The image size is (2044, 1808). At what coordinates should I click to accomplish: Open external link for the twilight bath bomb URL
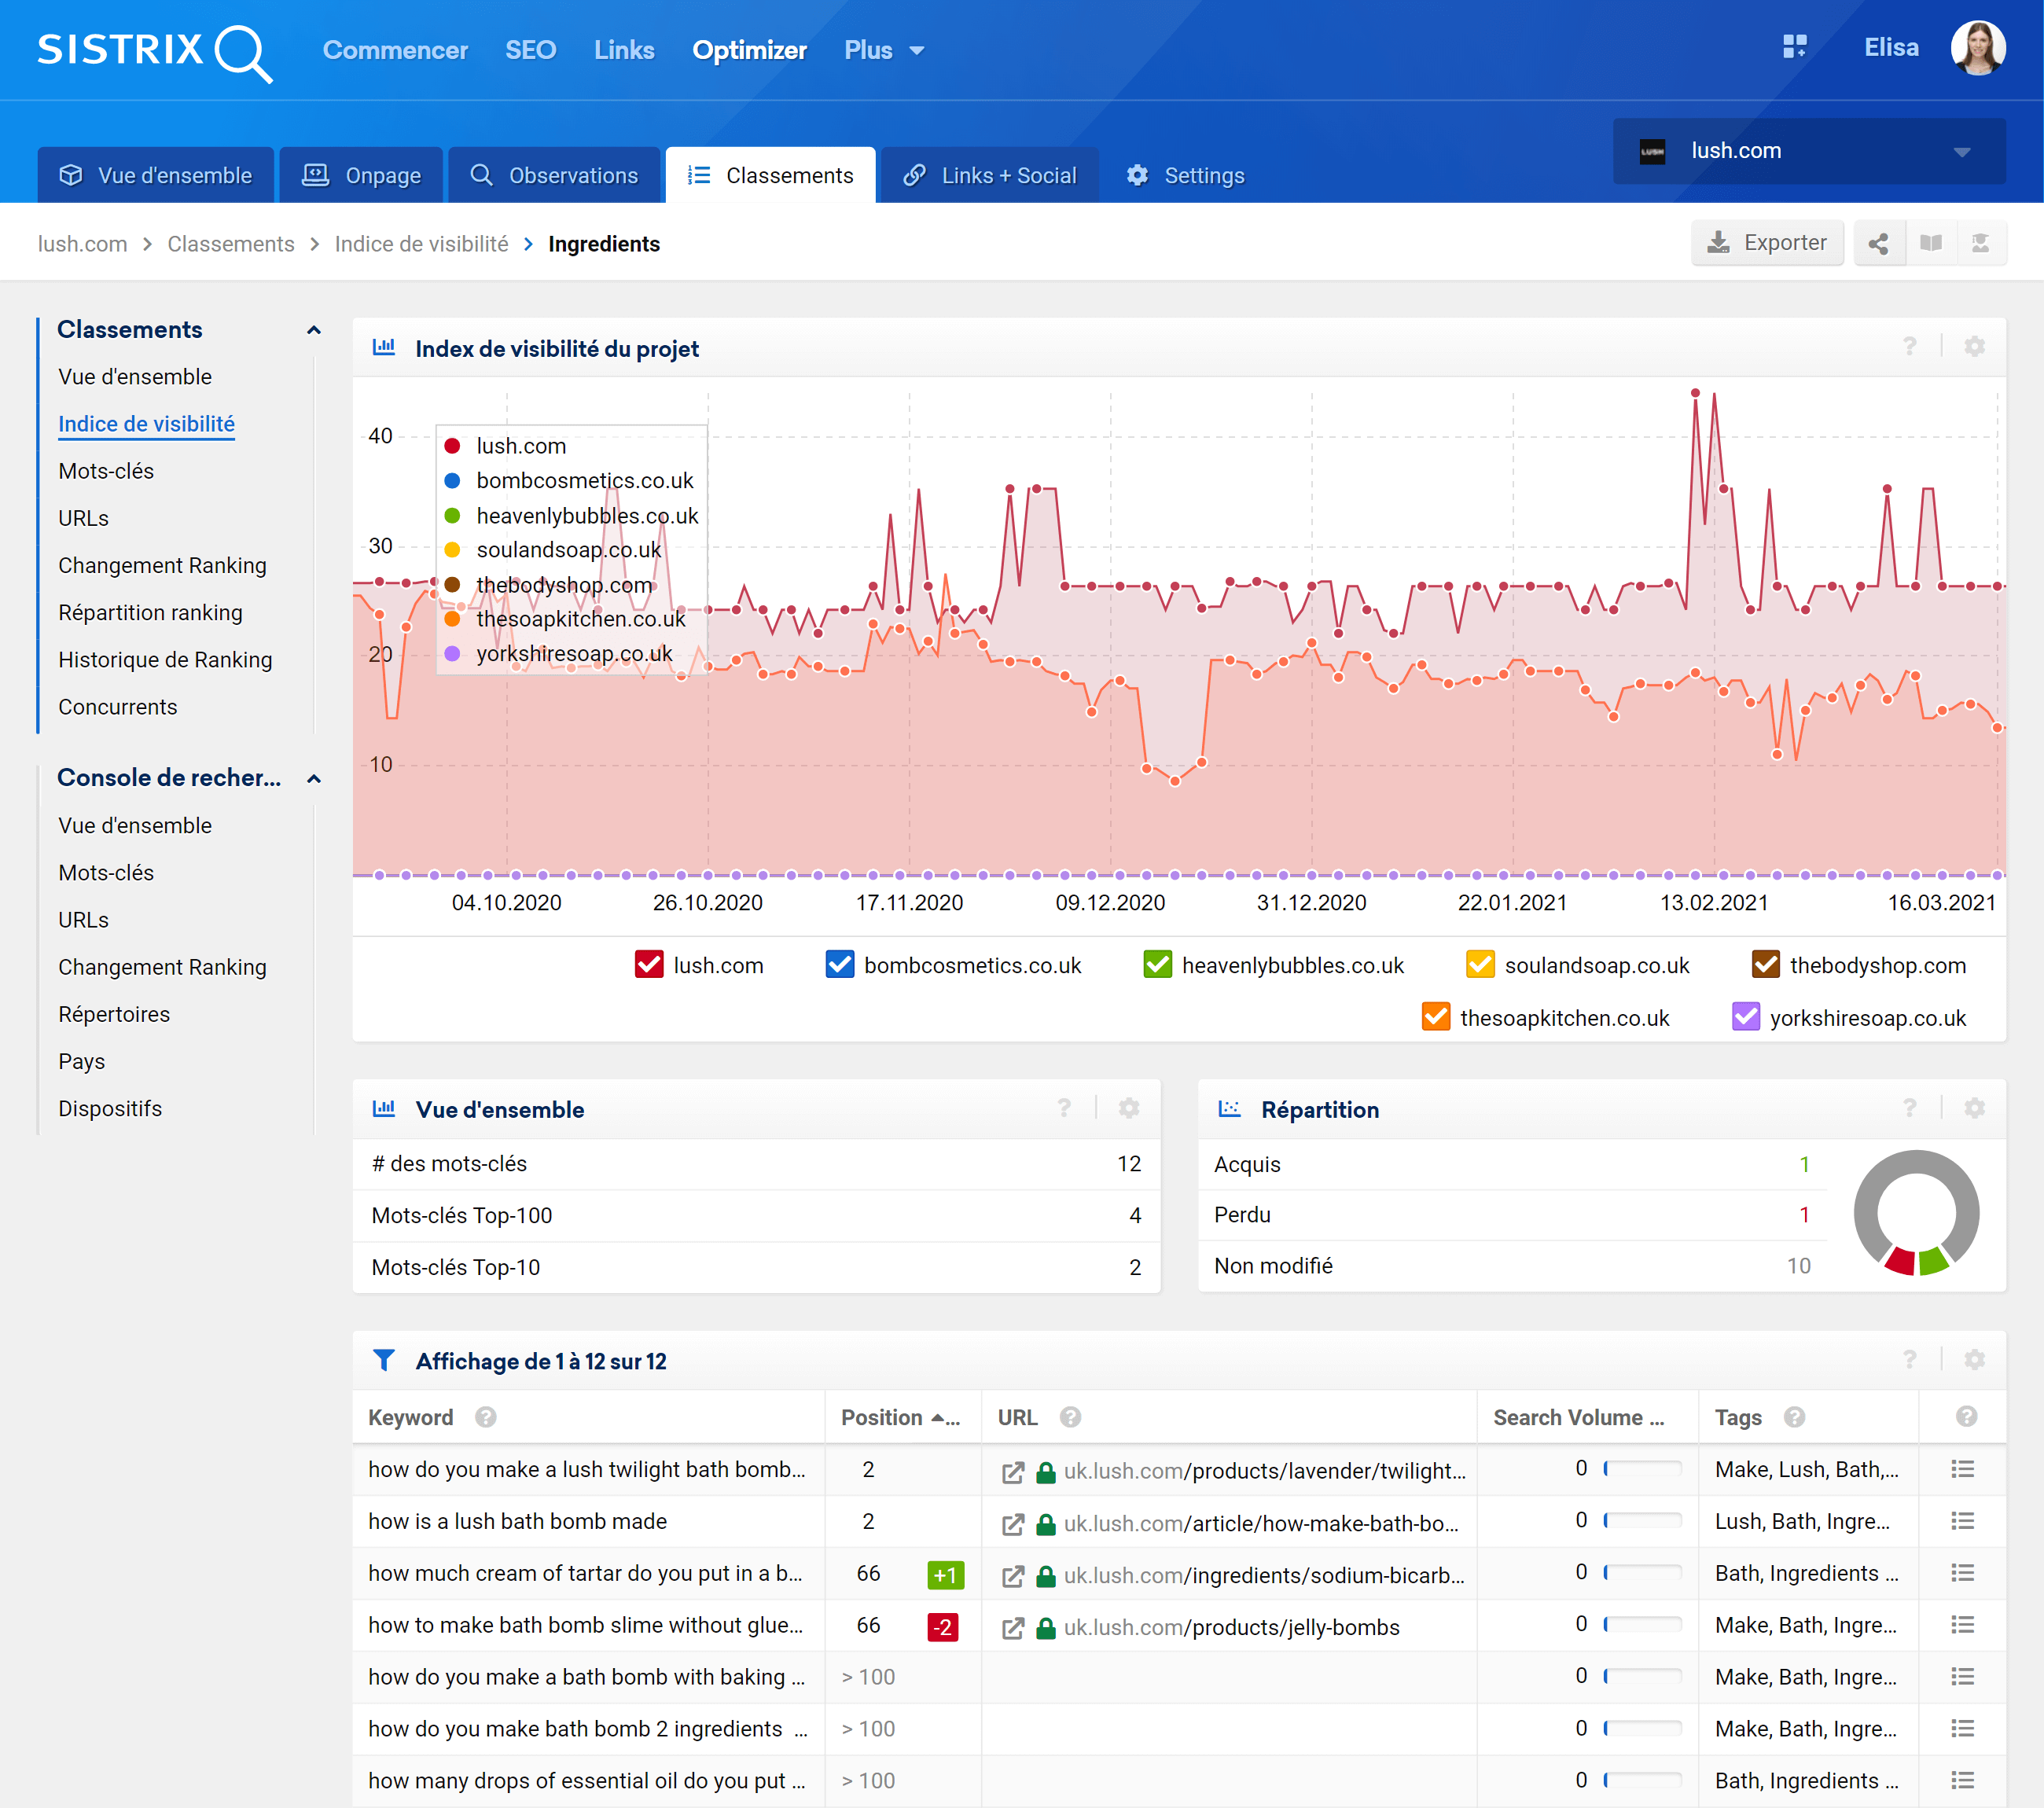coord(1013,1472)
